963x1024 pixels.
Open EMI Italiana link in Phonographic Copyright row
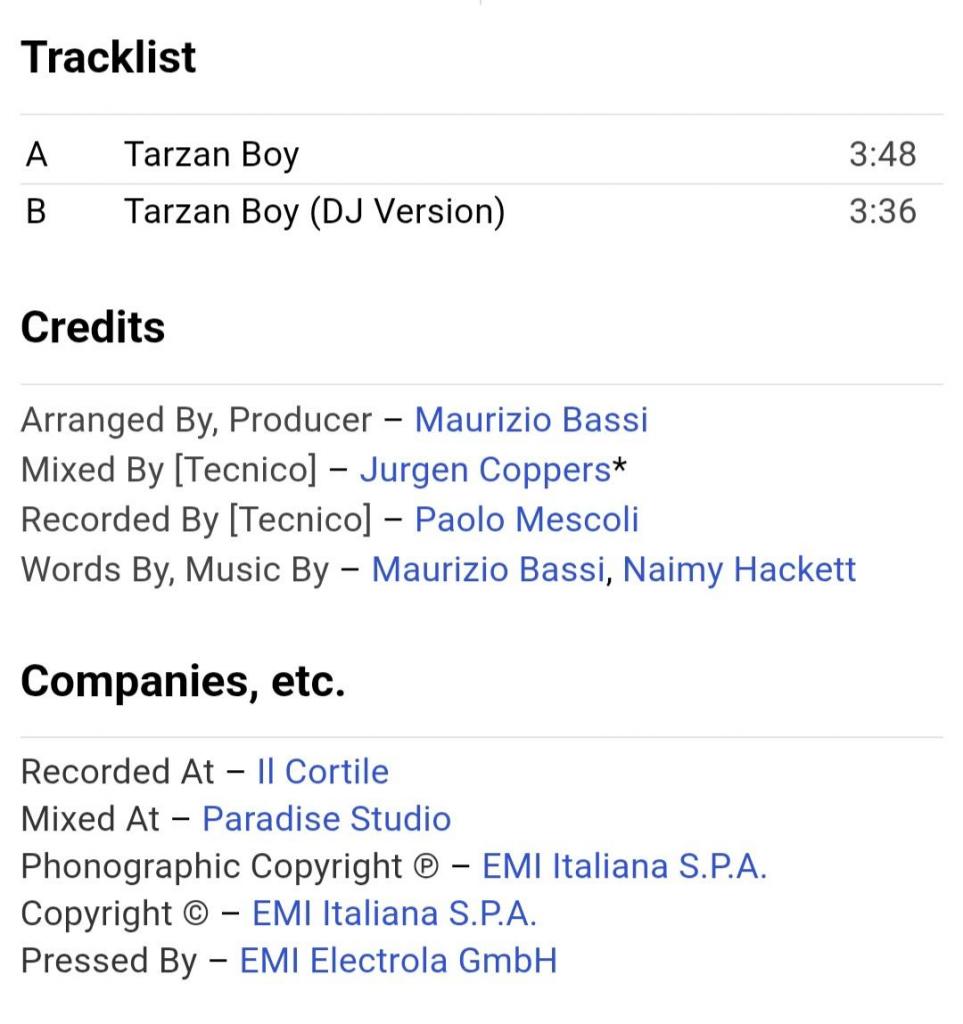[624, 866]
